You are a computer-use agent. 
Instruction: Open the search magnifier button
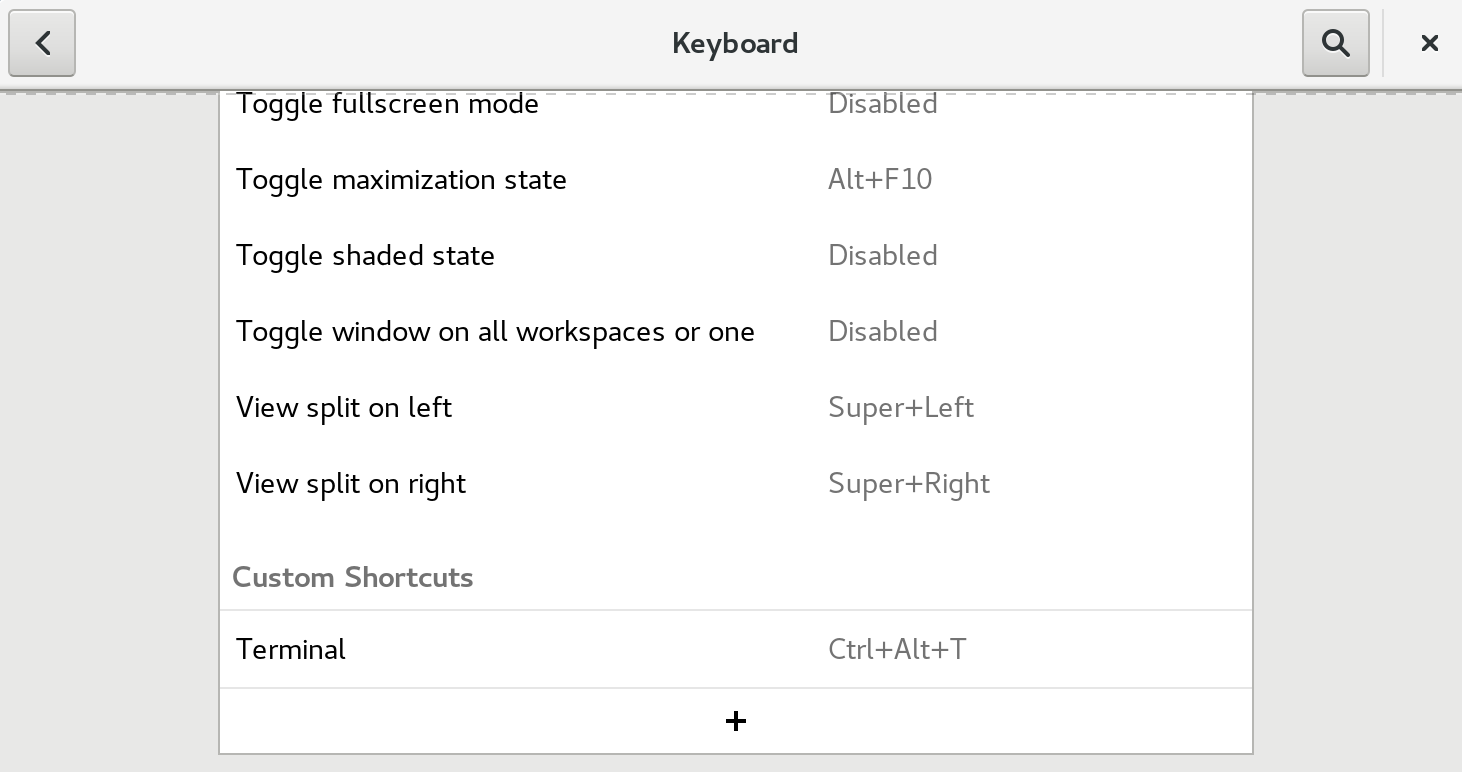click(x=1335, y=43)
